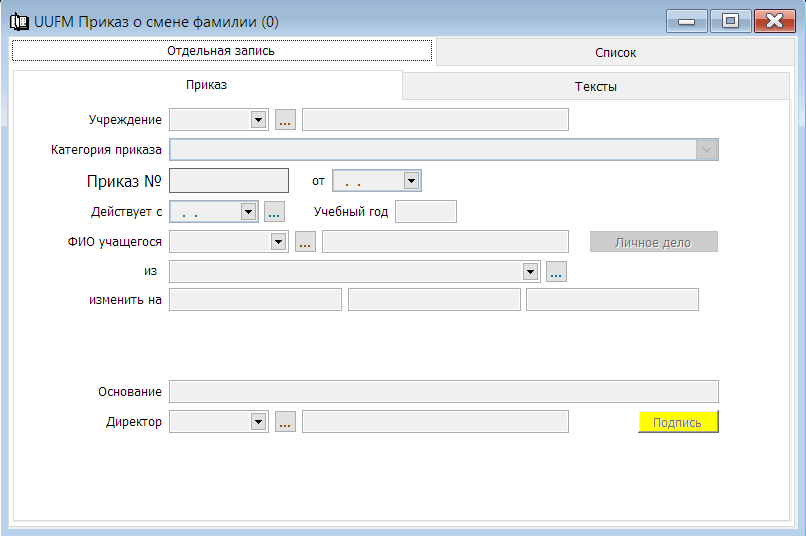Expand the из dropdown list
Screen dimensions: 806x536
pos(530,271)
